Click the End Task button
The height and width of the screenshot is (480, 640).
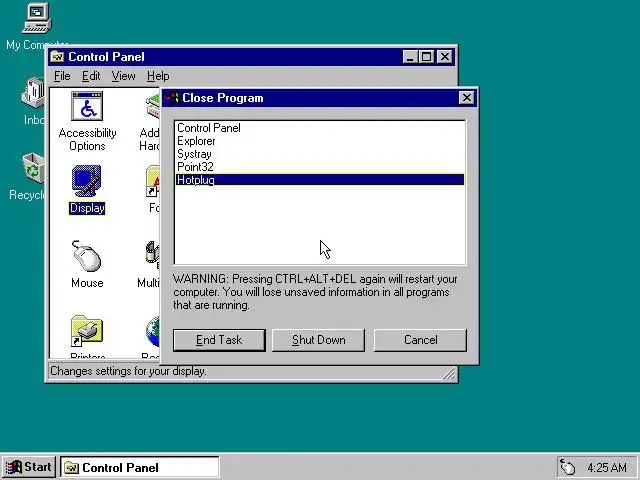[x=219, y=340]
